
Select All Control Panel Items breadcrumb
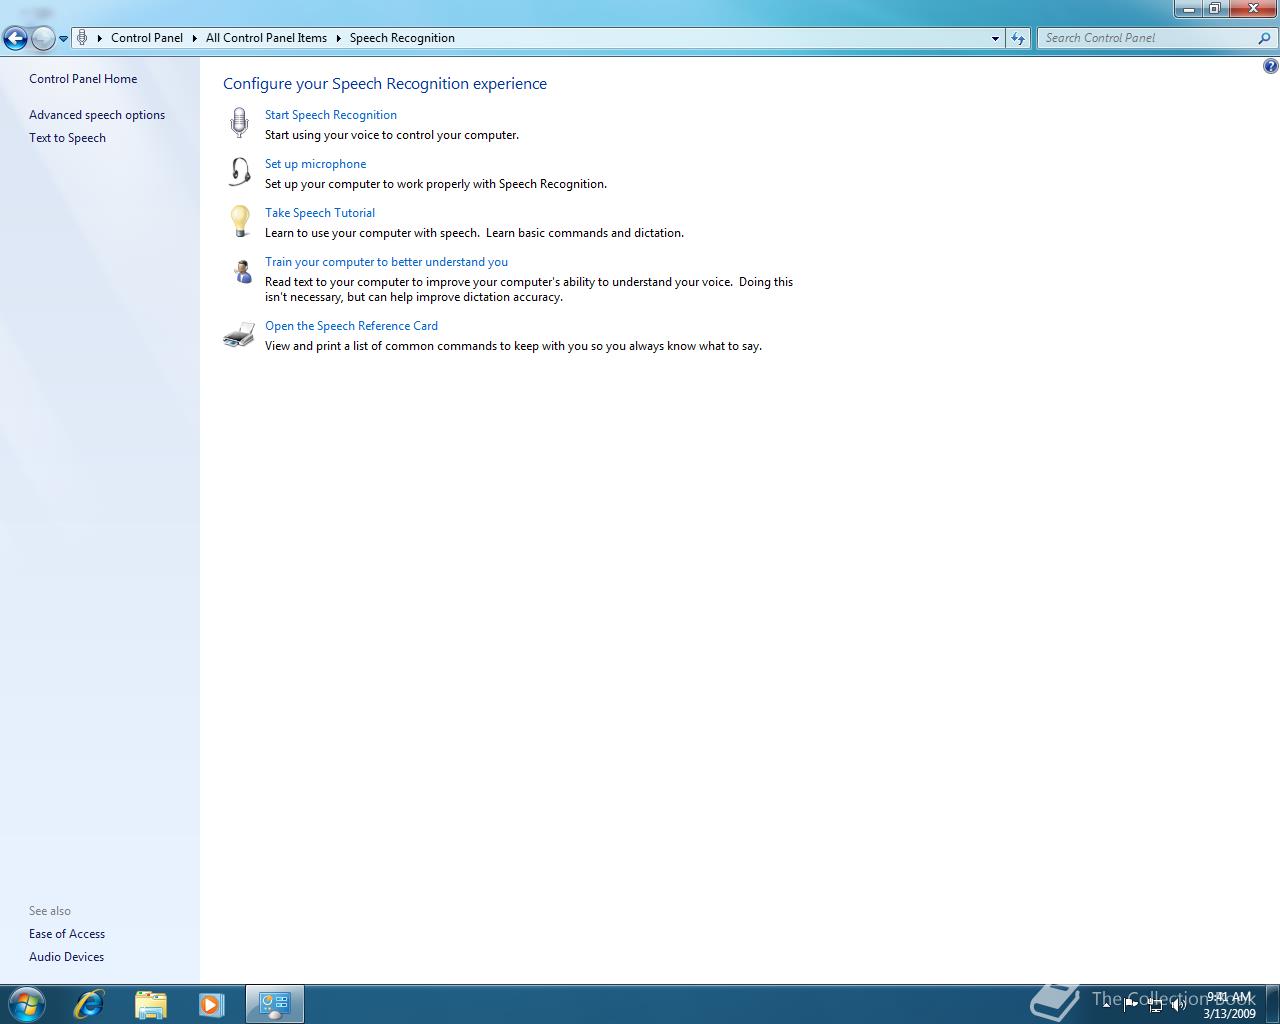pyautogui.click(x=266, y=38)
